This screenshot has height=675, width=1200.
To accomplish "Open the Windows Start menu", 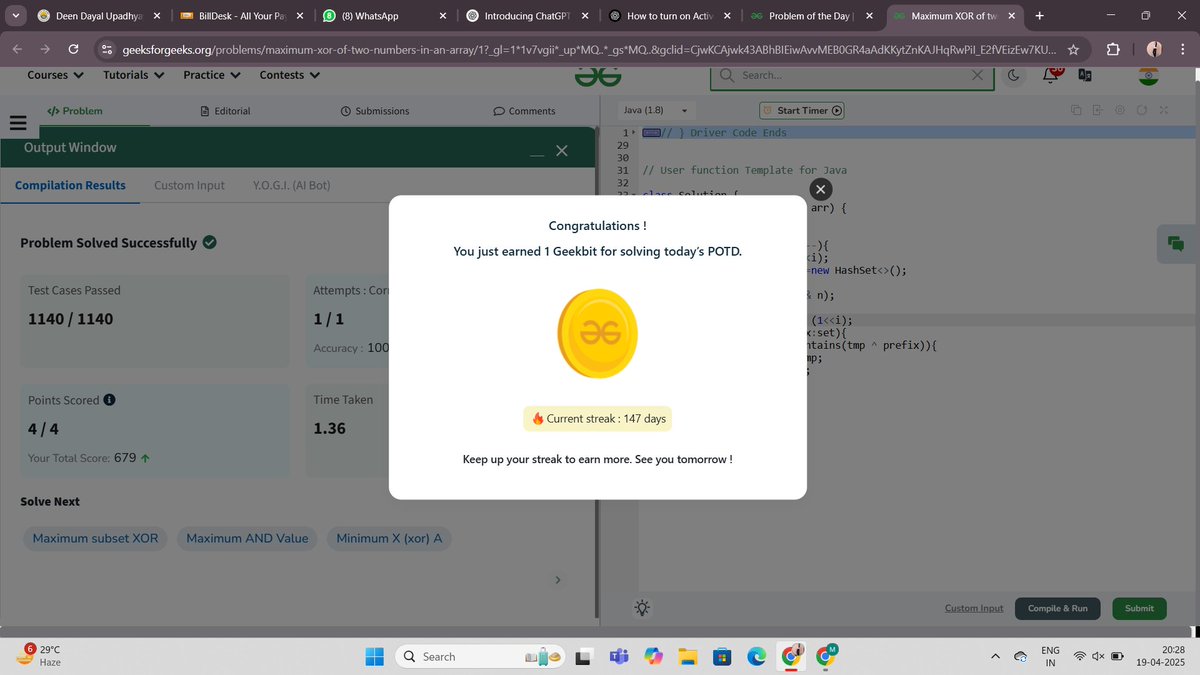I will [374, 656].
